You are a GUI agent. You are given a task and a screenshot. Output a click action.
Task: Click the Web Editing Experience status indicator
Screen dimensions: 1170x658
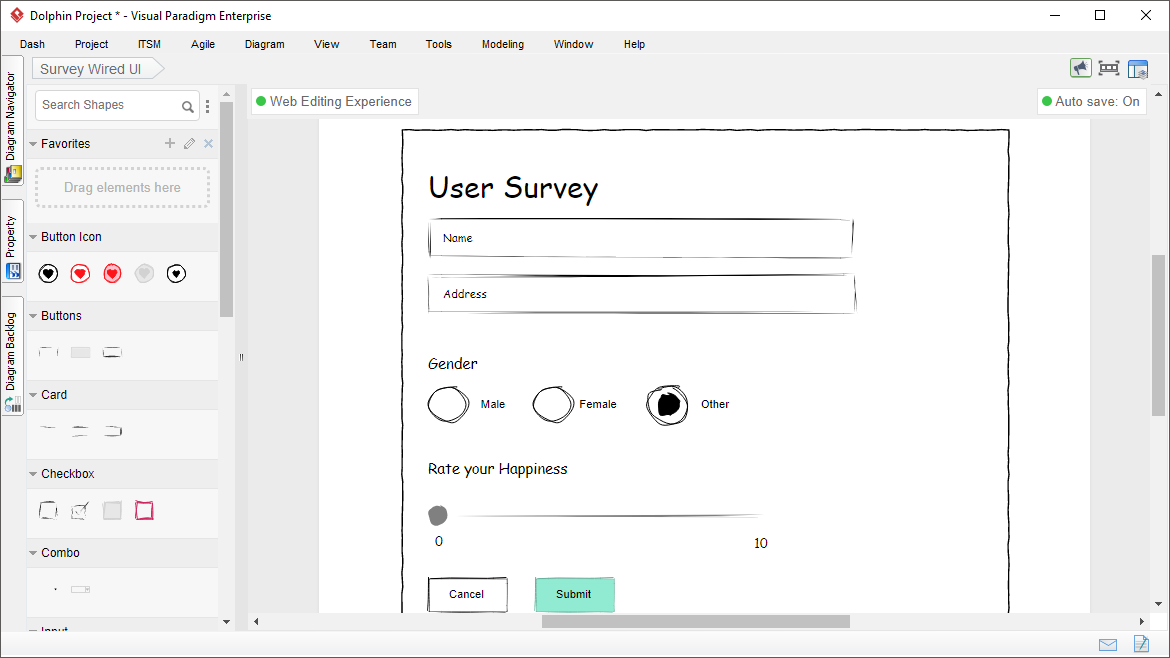coord(334,101)
